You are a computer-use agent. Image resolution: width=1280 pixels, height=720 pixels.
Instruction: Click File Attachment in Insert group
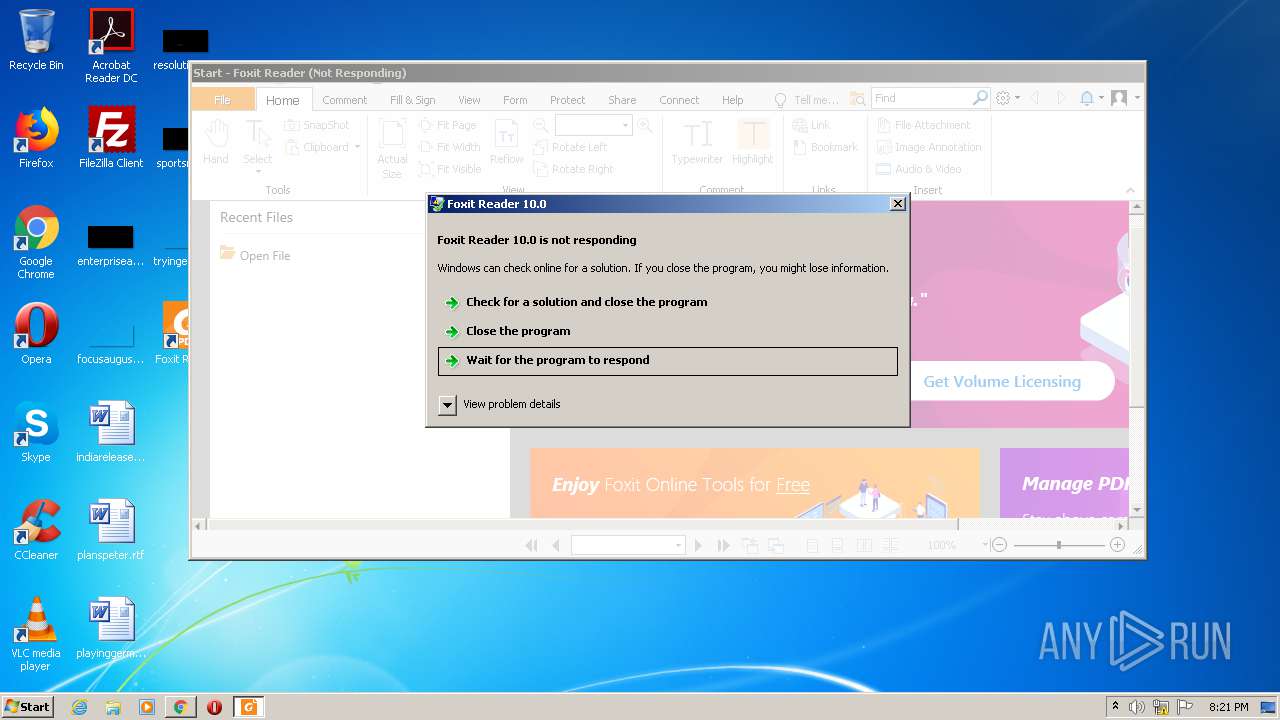(924, 125)
